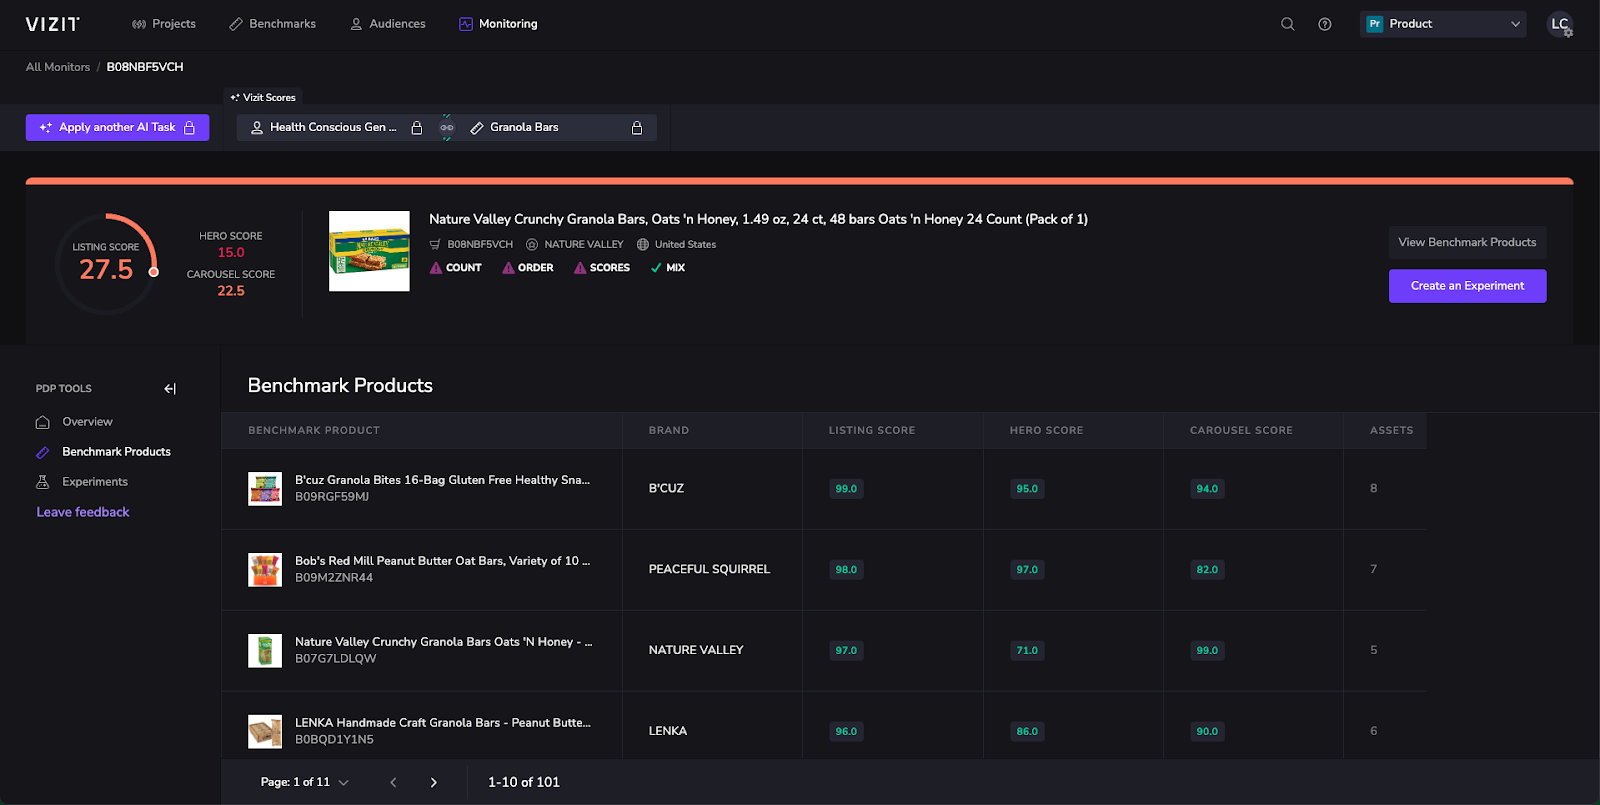Open the Projects menu

tap(164, 24)
